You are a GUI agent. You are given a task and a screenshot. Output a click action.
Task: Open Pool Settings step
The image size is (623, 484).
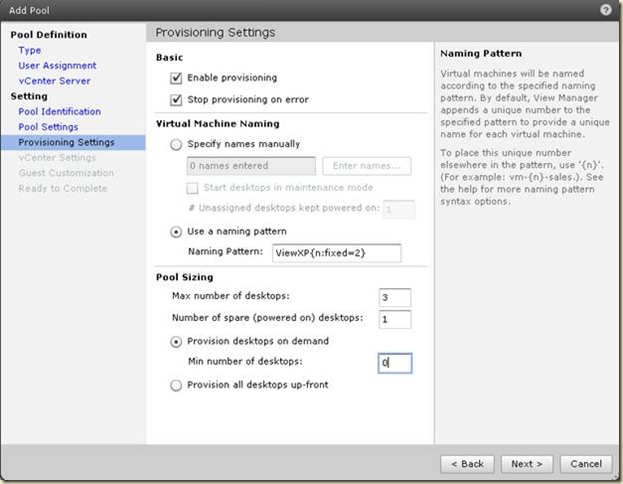pos(48,127)
